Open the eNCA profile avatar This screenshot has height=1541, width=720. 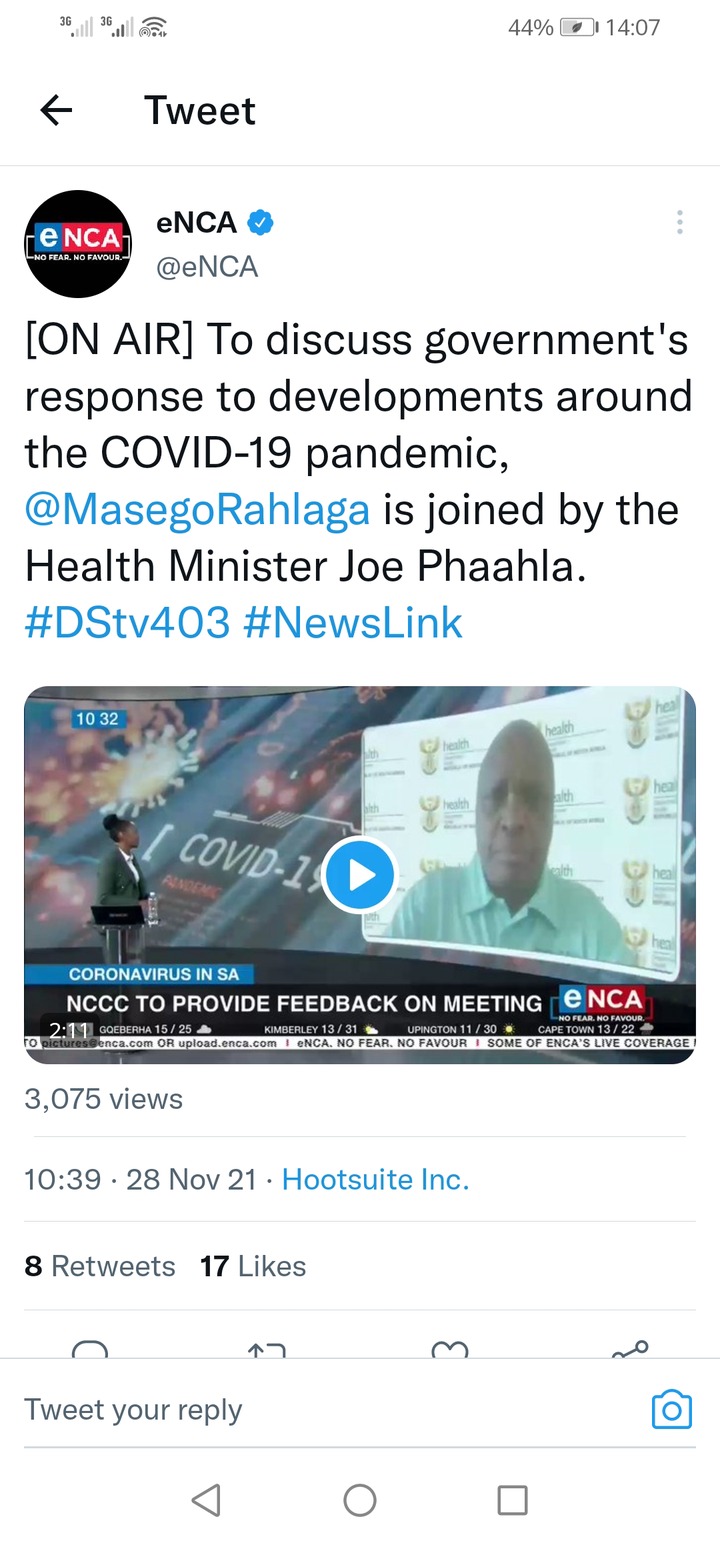[78, 244]
